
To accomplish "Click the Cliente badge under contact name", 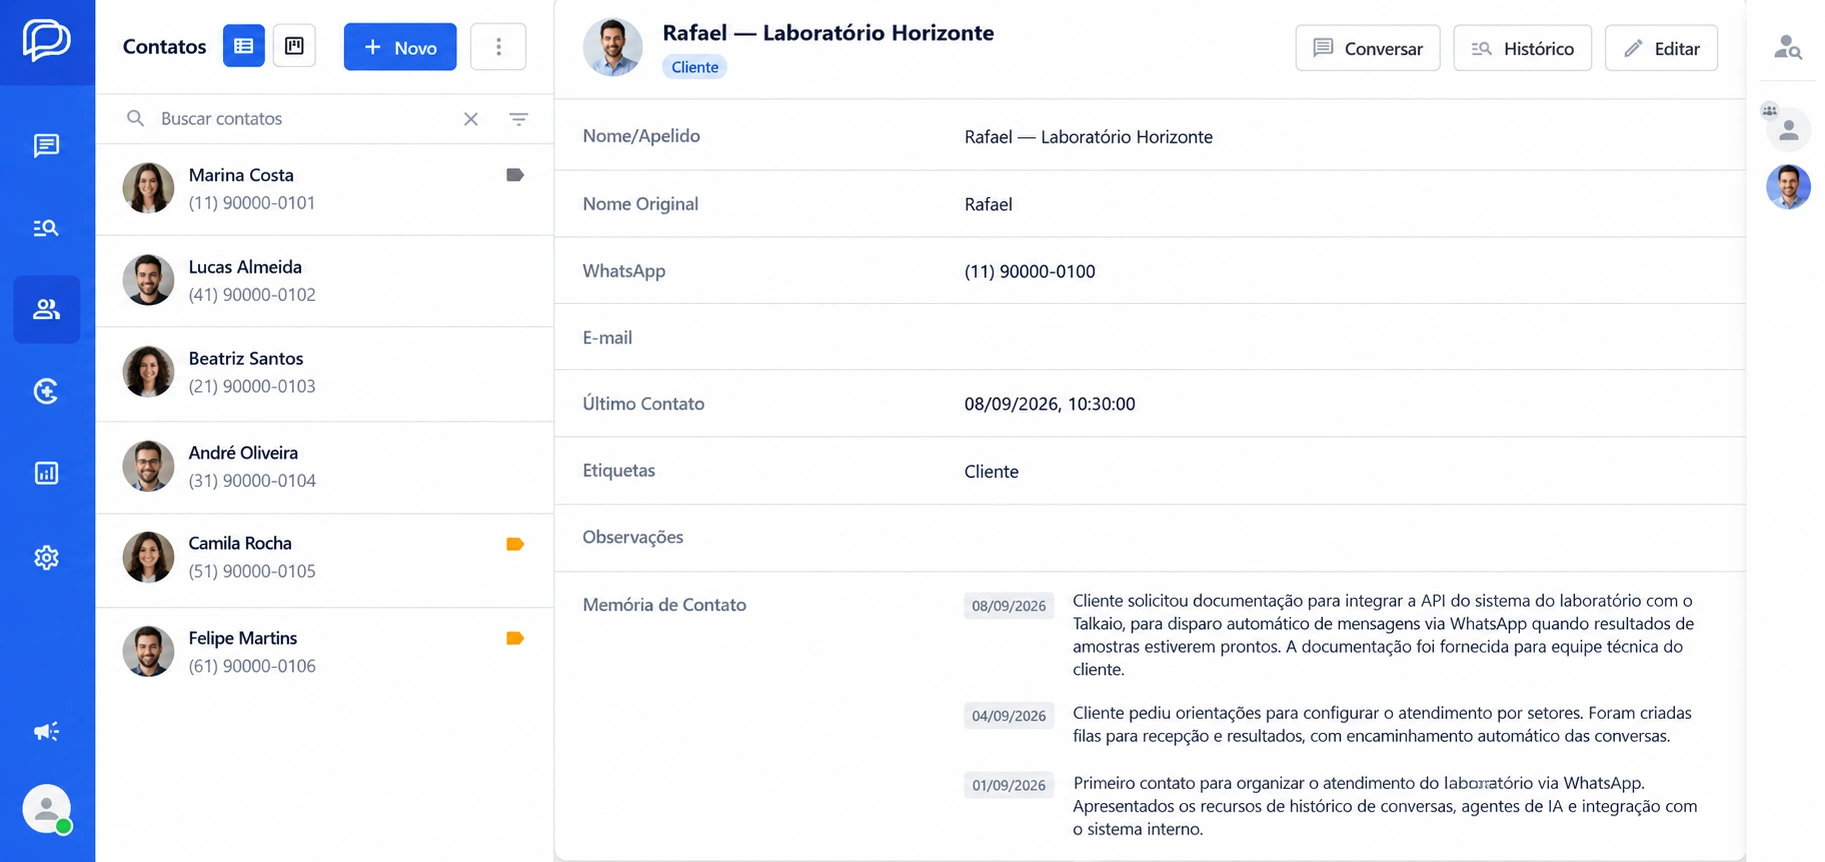I will coord(695,67).
